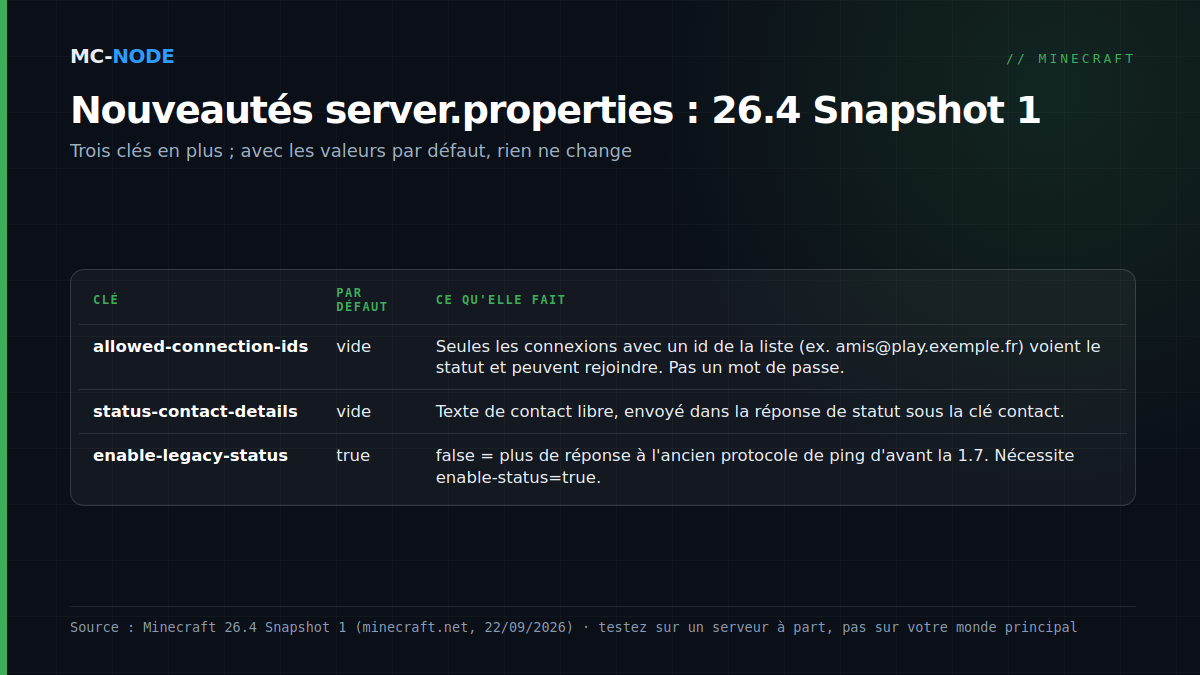Click the subtitle starting 'Trois clés en plus'

351,151
